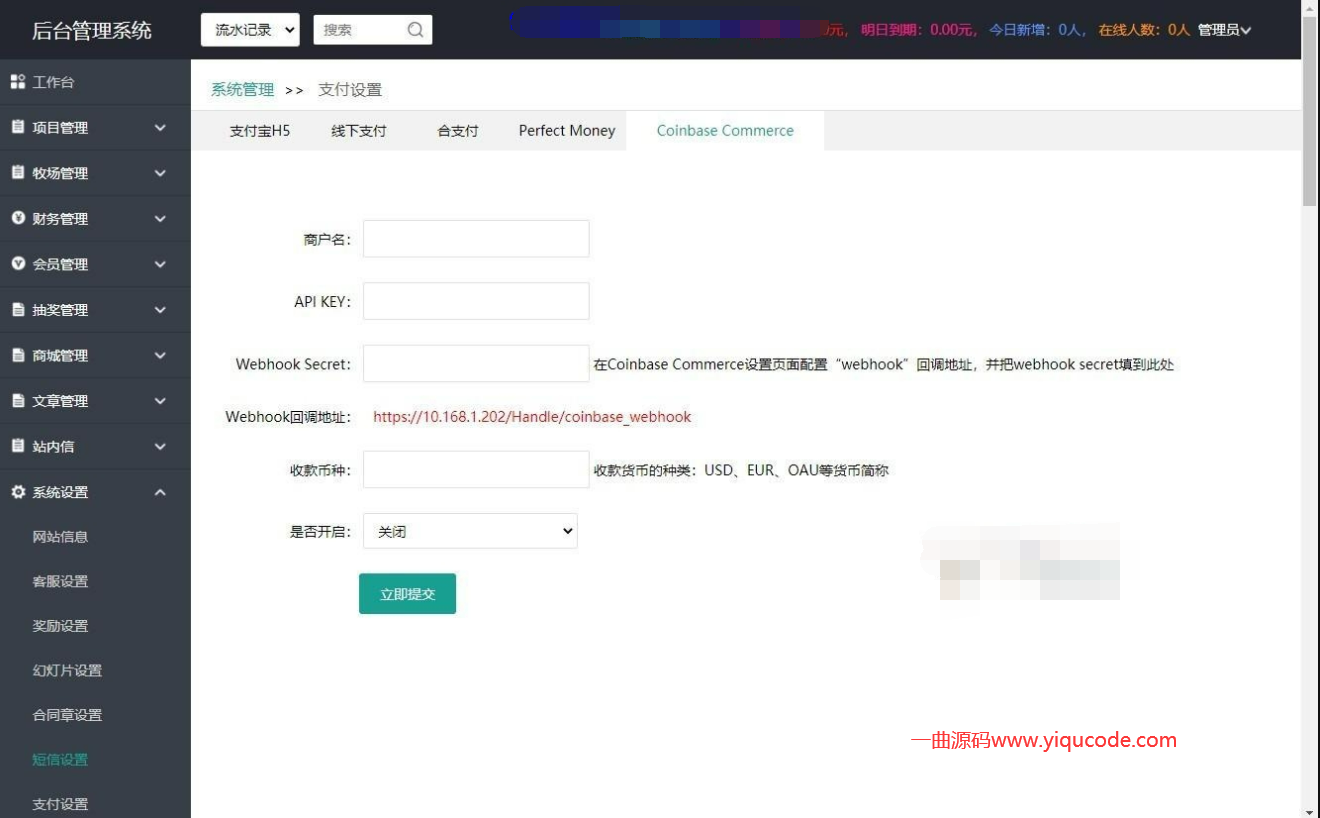Expand the 财务管理 menu chevron
1320x818 pixels.
click(x=160, y=219)
